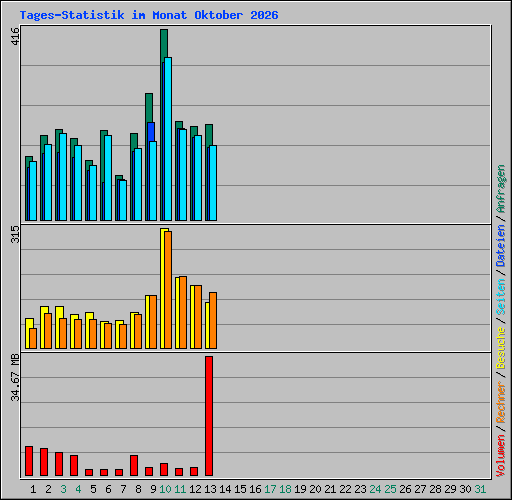
Task: Click the tall red volume bar for day 13
Action: pos(209,416)
